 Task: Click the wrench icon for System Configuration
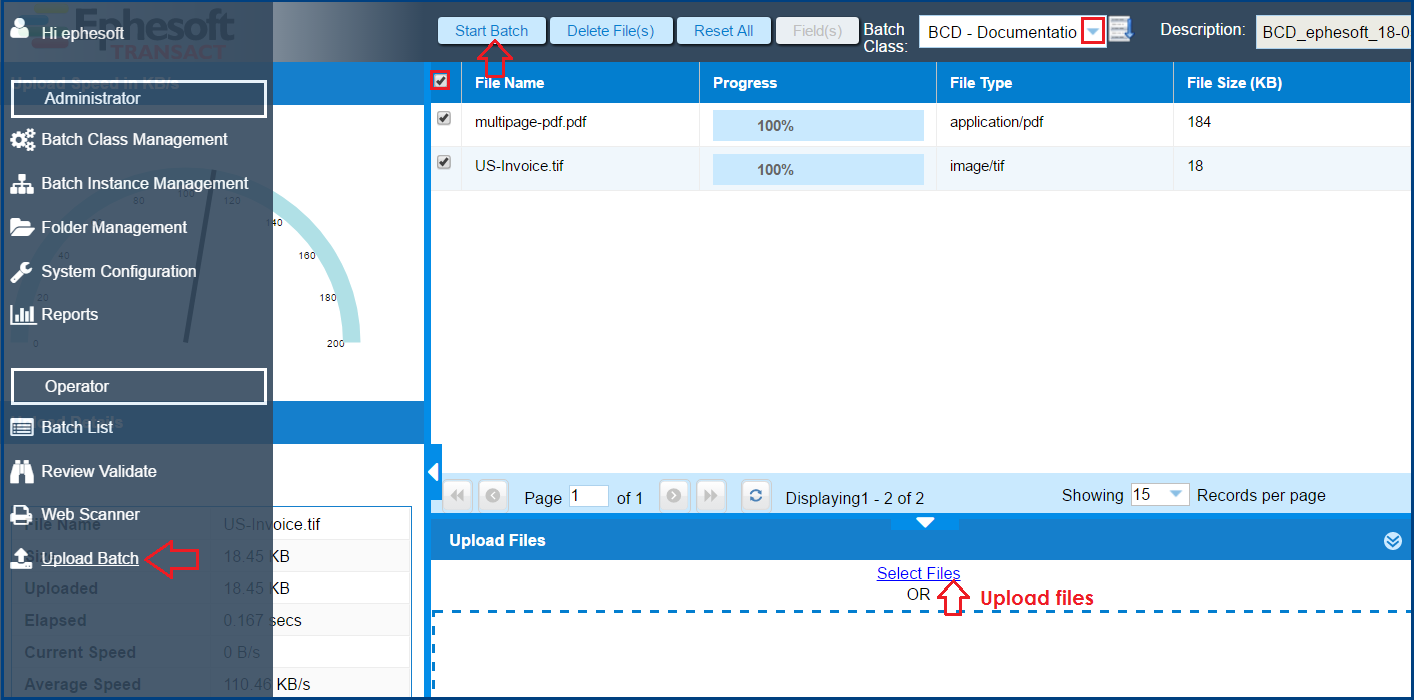point(22,272)
